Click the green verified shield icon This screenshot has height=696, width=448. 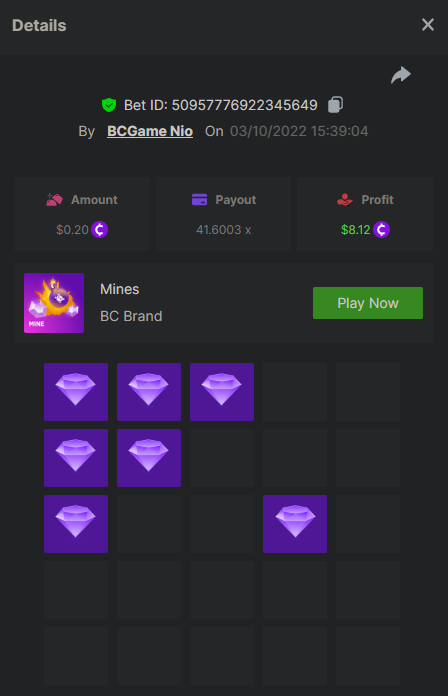109,105
